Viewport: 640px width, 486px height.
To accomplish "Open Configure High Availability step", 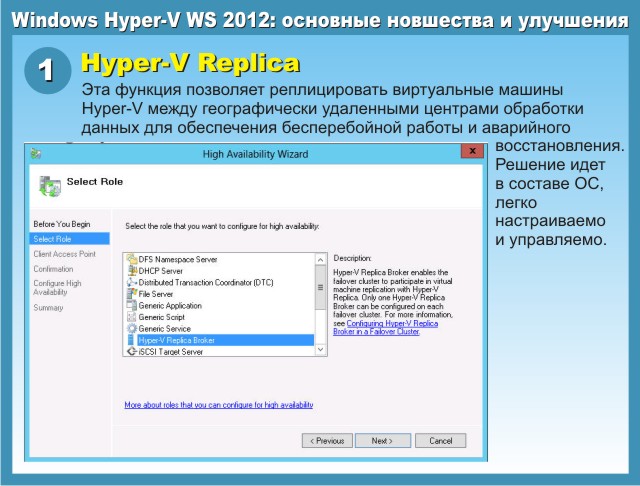I will pyautogui.click(x=57, y=287).
